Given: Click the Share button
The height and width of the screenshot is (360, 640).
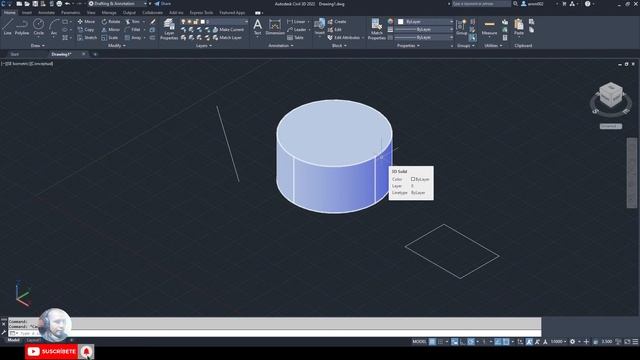Looking at the screenshot, I should 162,4.
